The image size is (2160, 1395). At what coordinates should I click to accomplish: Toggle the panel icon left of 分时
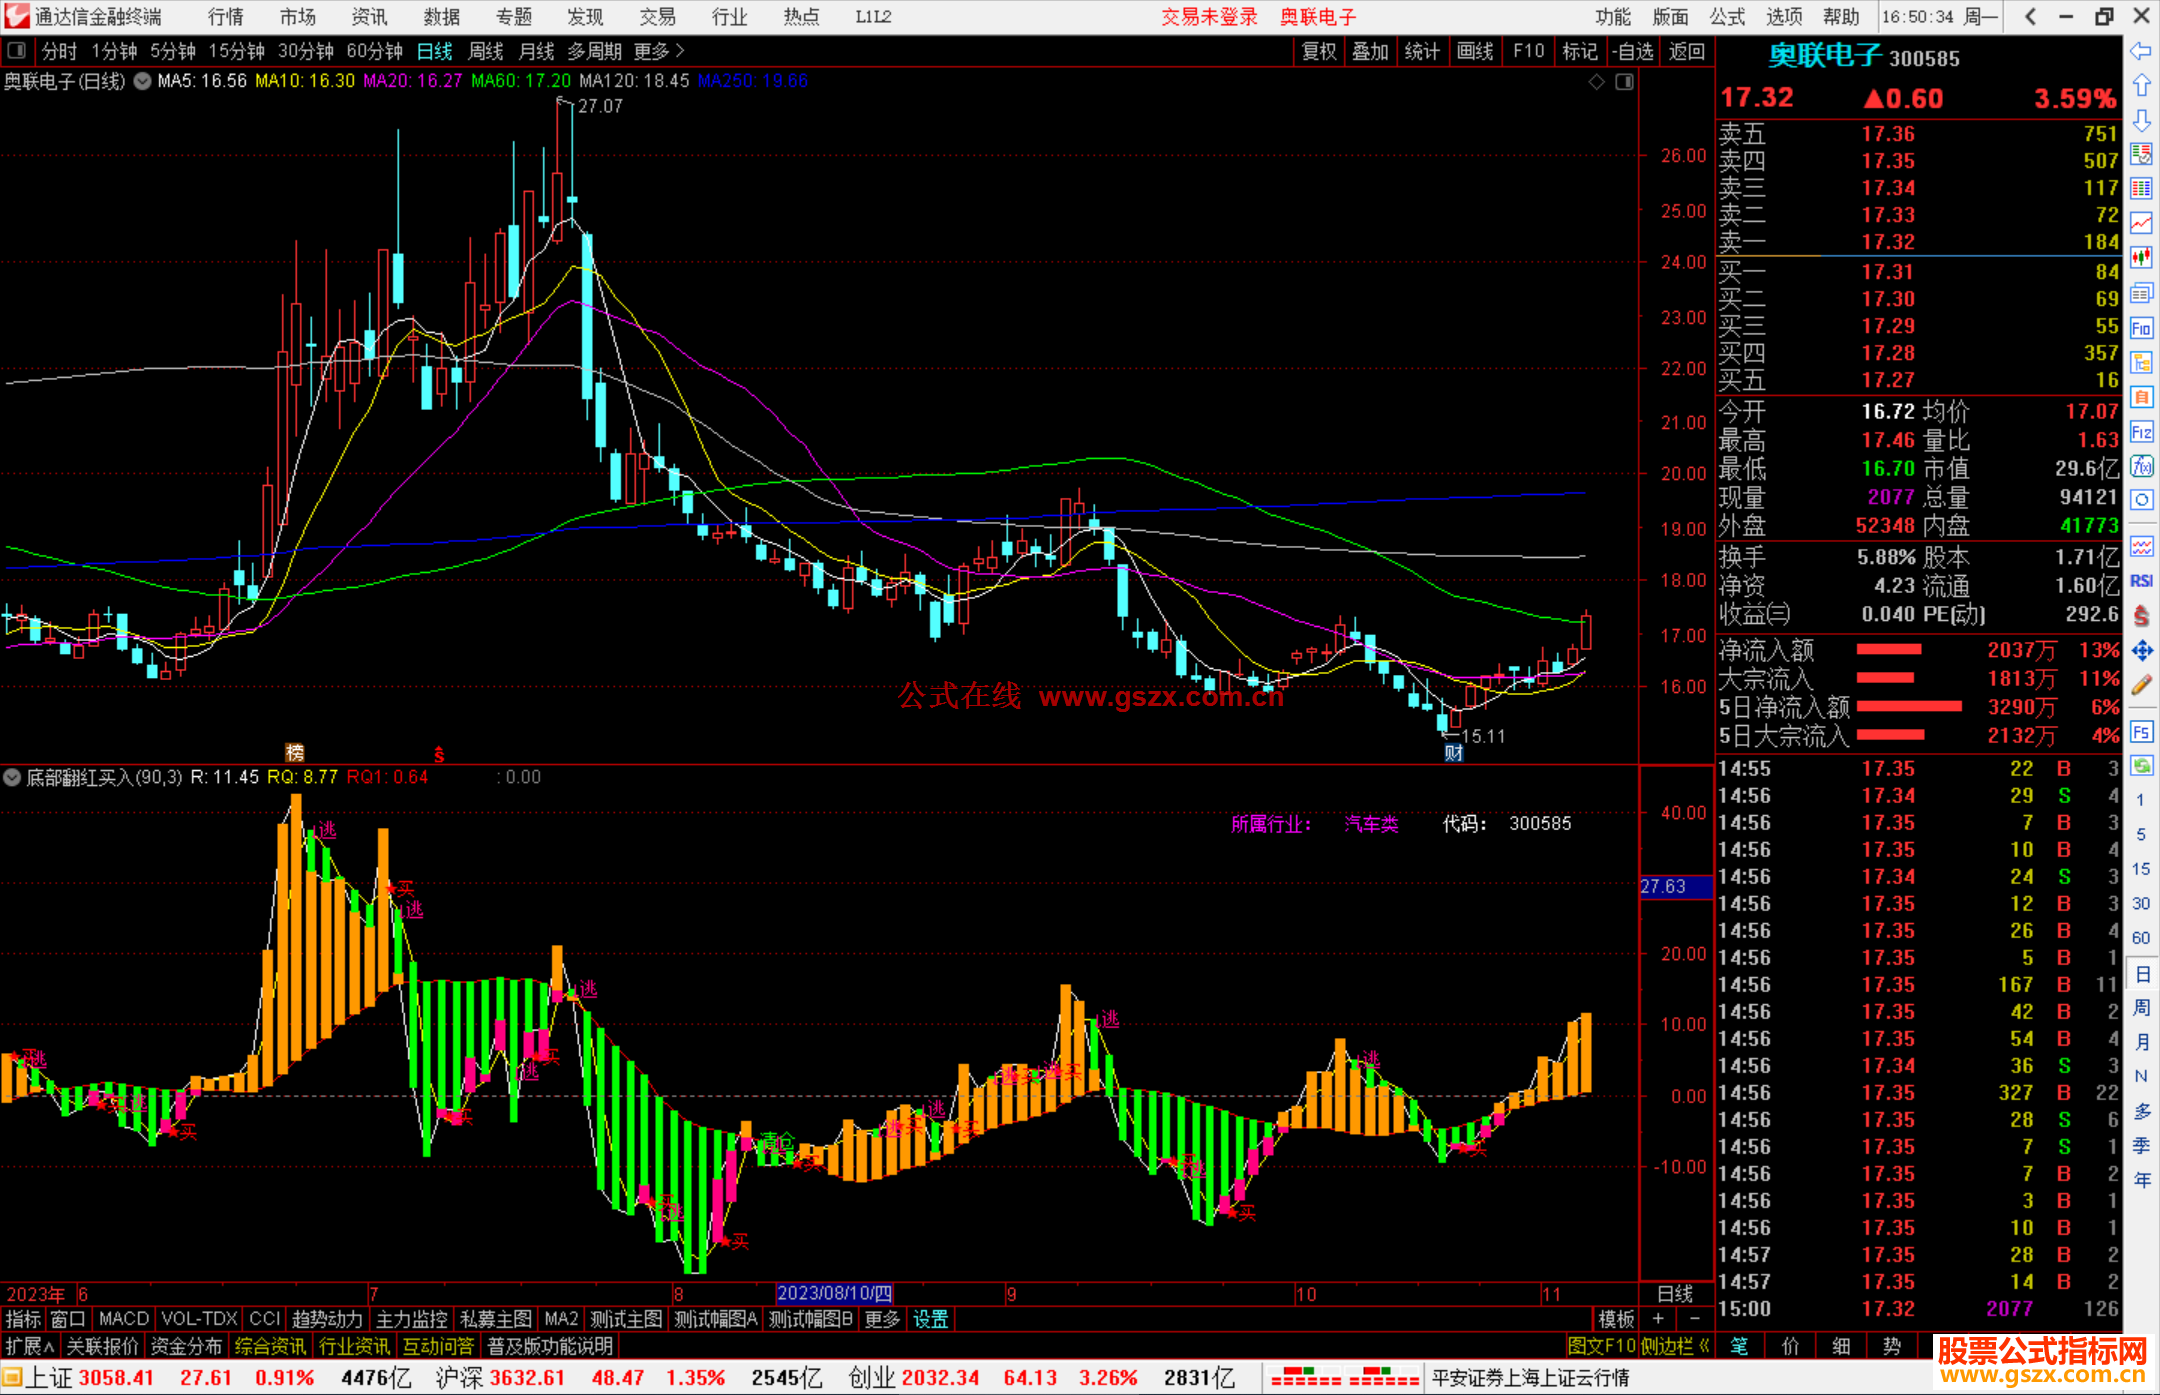17,51
